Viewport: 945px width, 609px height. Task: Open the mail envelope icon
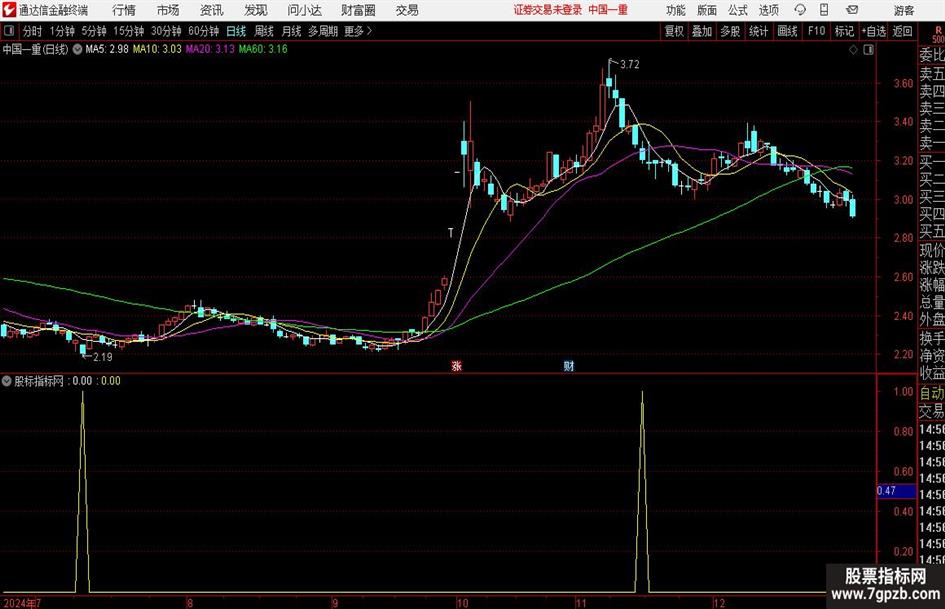pos(852,10)
